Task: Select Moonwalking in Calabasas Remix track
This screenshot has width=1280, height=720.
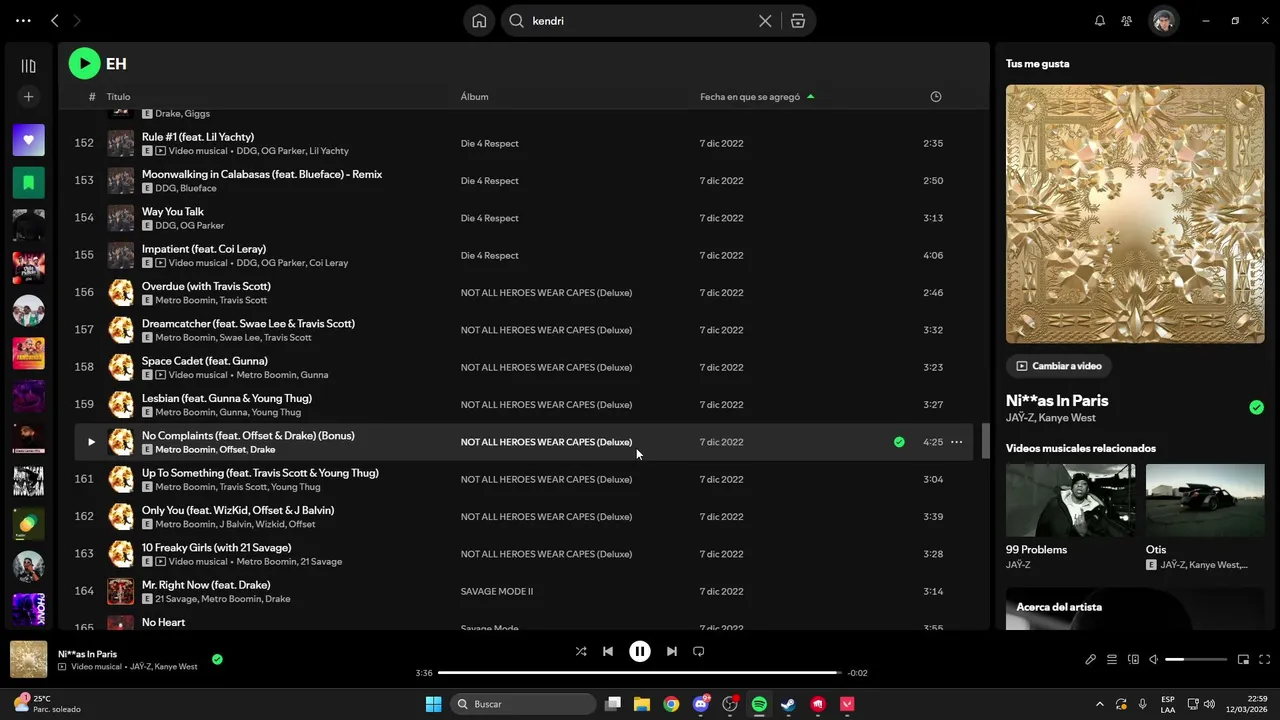Action: coord(262,174)
